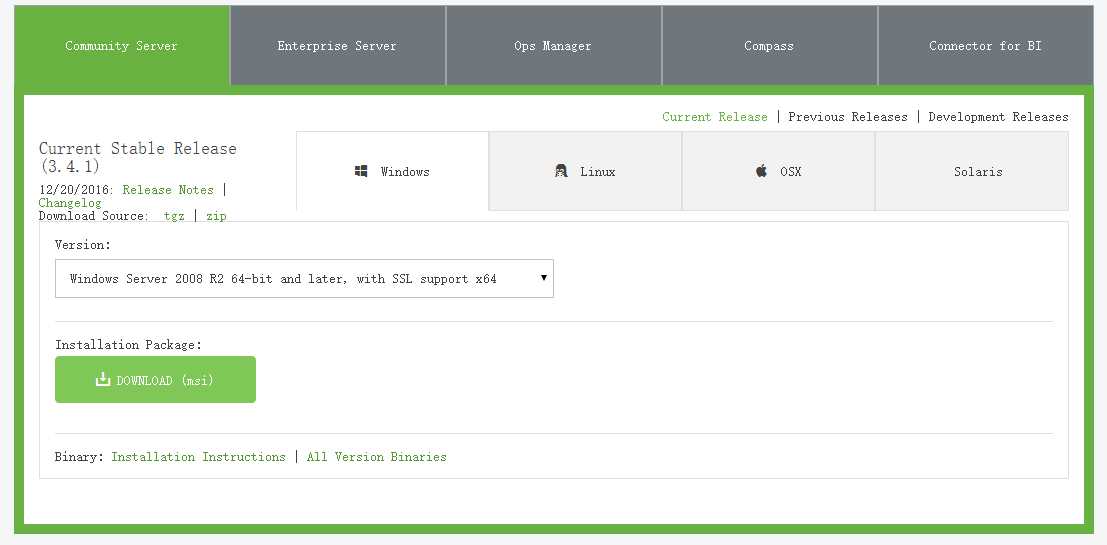Select the OSX platform tab
This screenshot has height=545, width=1107.
pyautogui.click(x=779, y=171)
